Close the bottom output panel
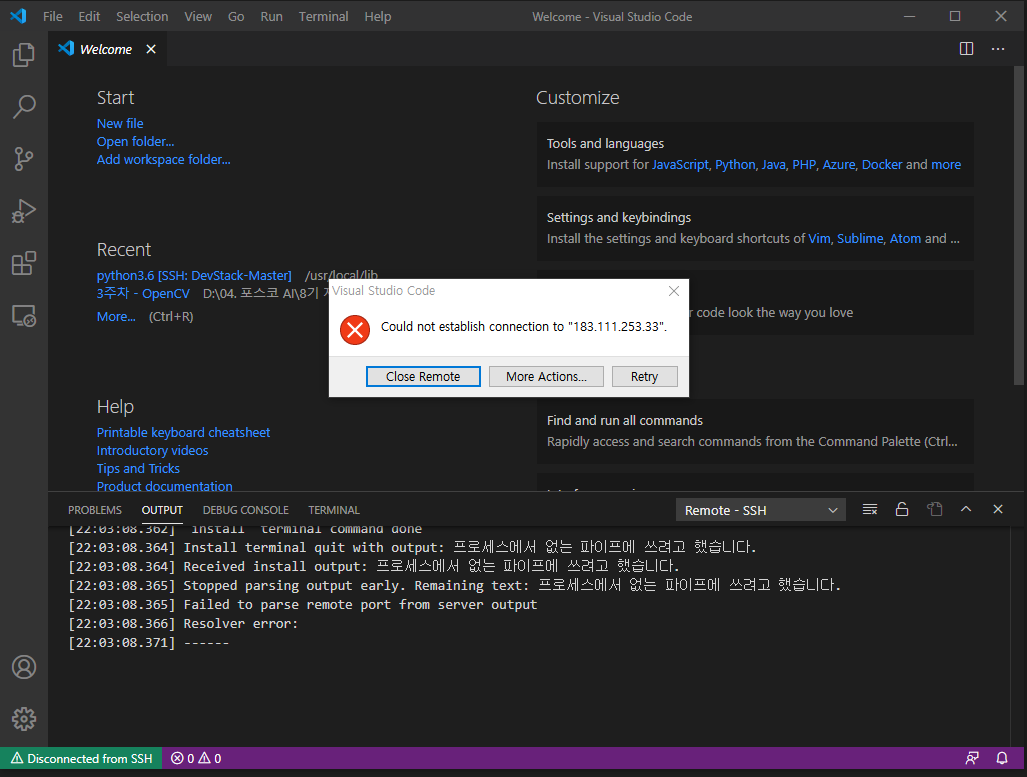 (x=998, y=509)
